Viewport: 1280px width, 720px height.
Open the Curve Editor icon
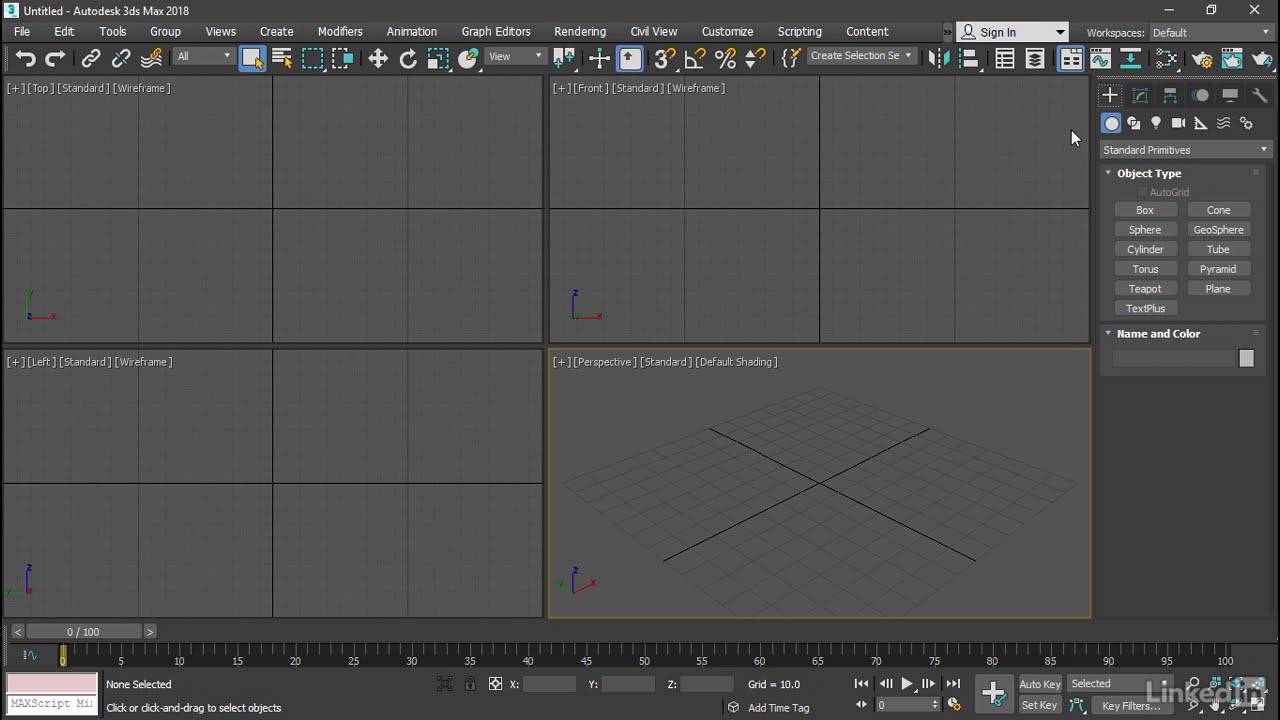click(x=1100, y=59)
